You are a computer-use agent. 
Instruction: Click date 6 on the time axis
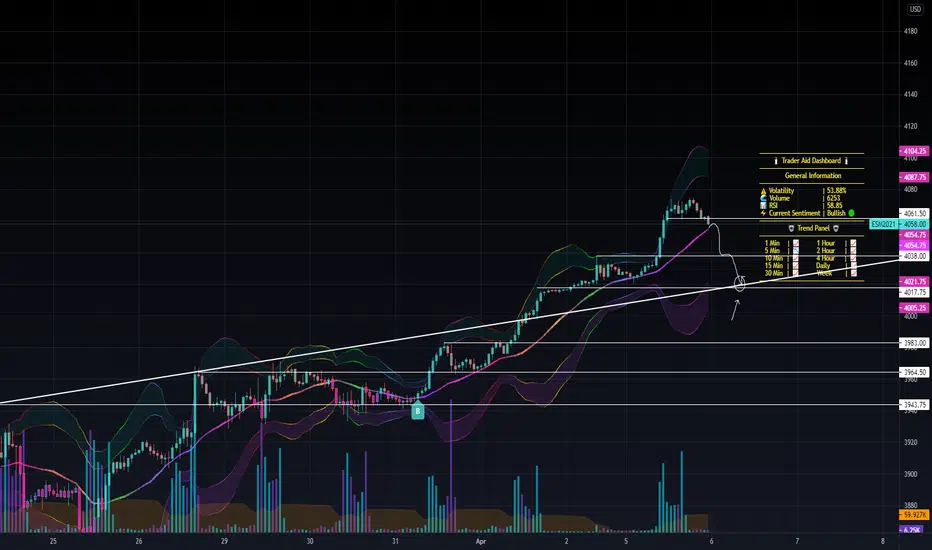(x=711, y=541)
